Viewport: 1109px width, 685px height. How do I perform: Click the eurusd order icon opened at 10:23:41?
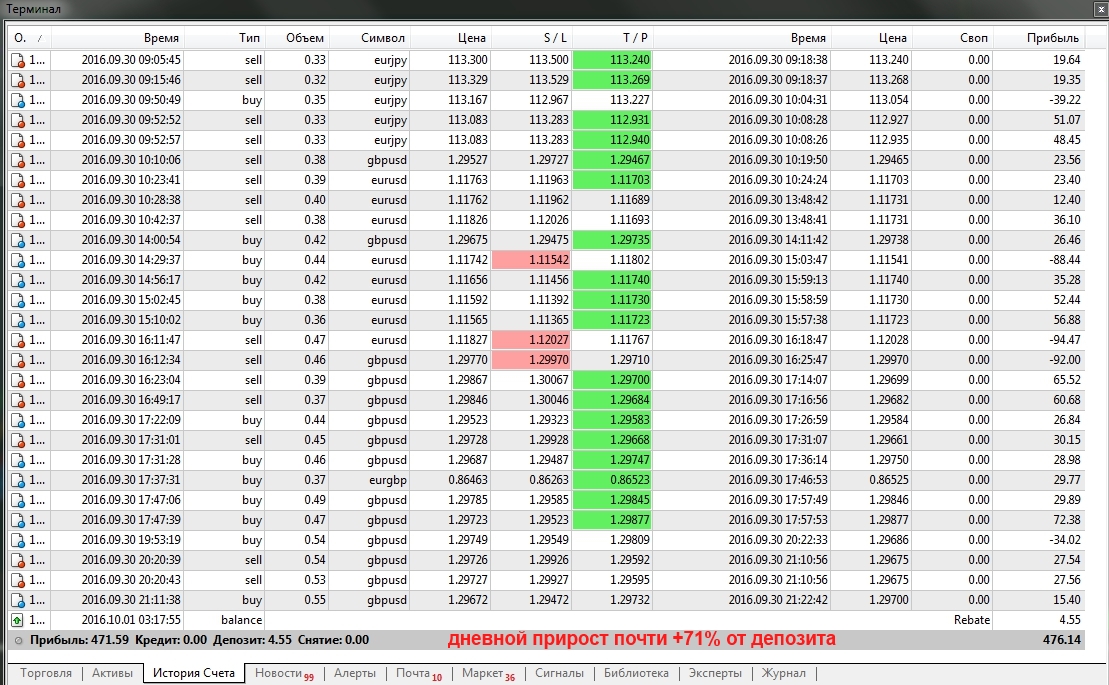pos(18,180)
